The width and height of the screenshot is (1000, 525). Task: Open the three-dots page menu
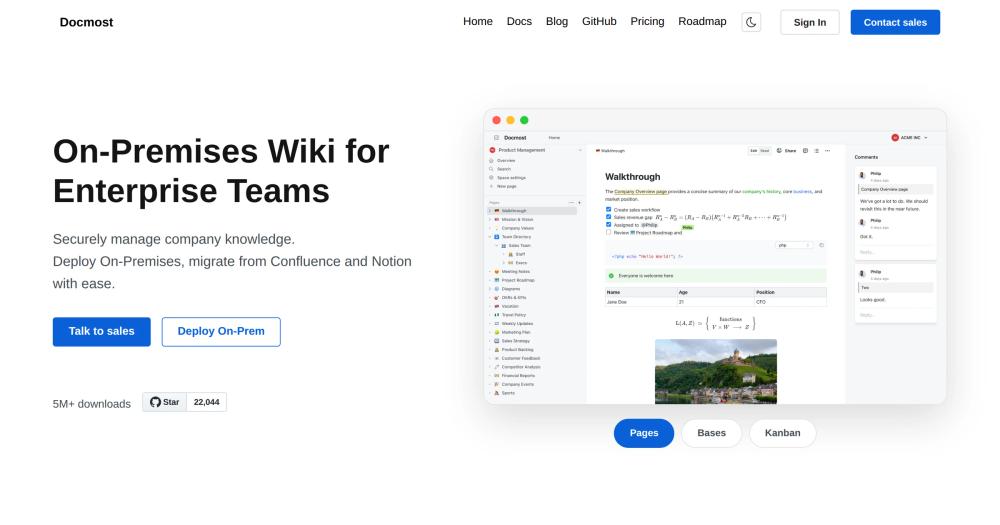[x=828, y=151]
